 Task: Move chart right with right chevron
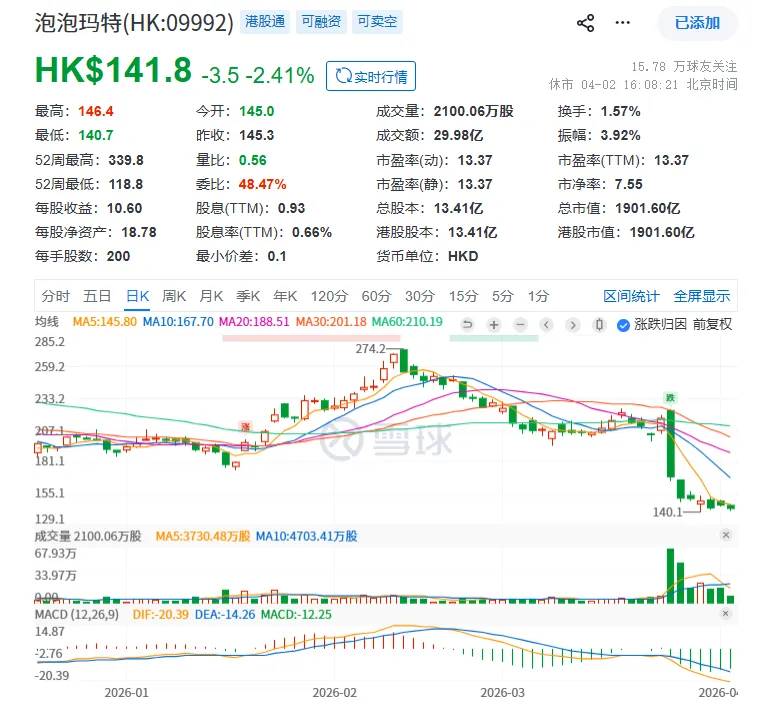573,324
